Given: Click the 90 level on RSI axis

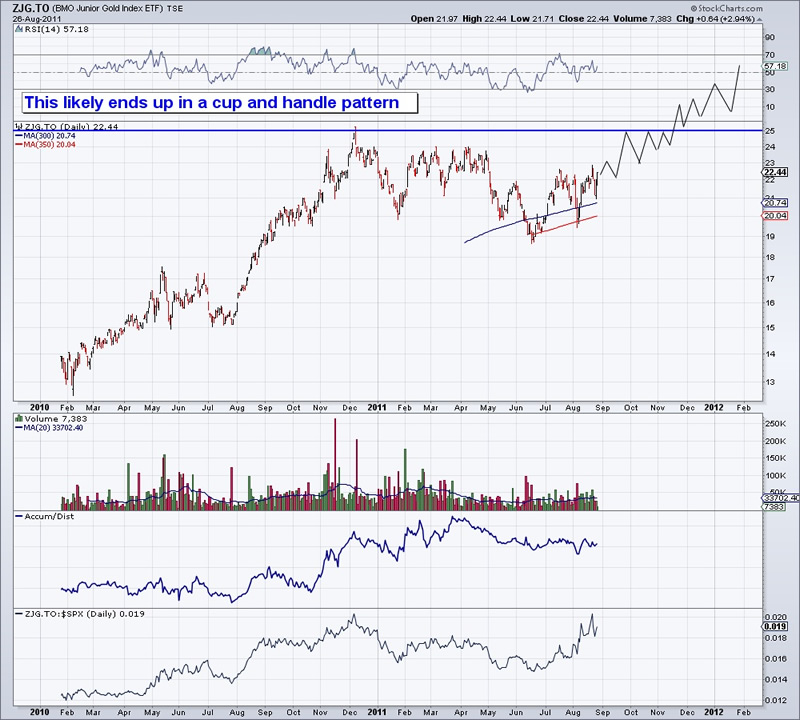Looking at the screenshot, I should pyautogui.click(x=769, y=37).
